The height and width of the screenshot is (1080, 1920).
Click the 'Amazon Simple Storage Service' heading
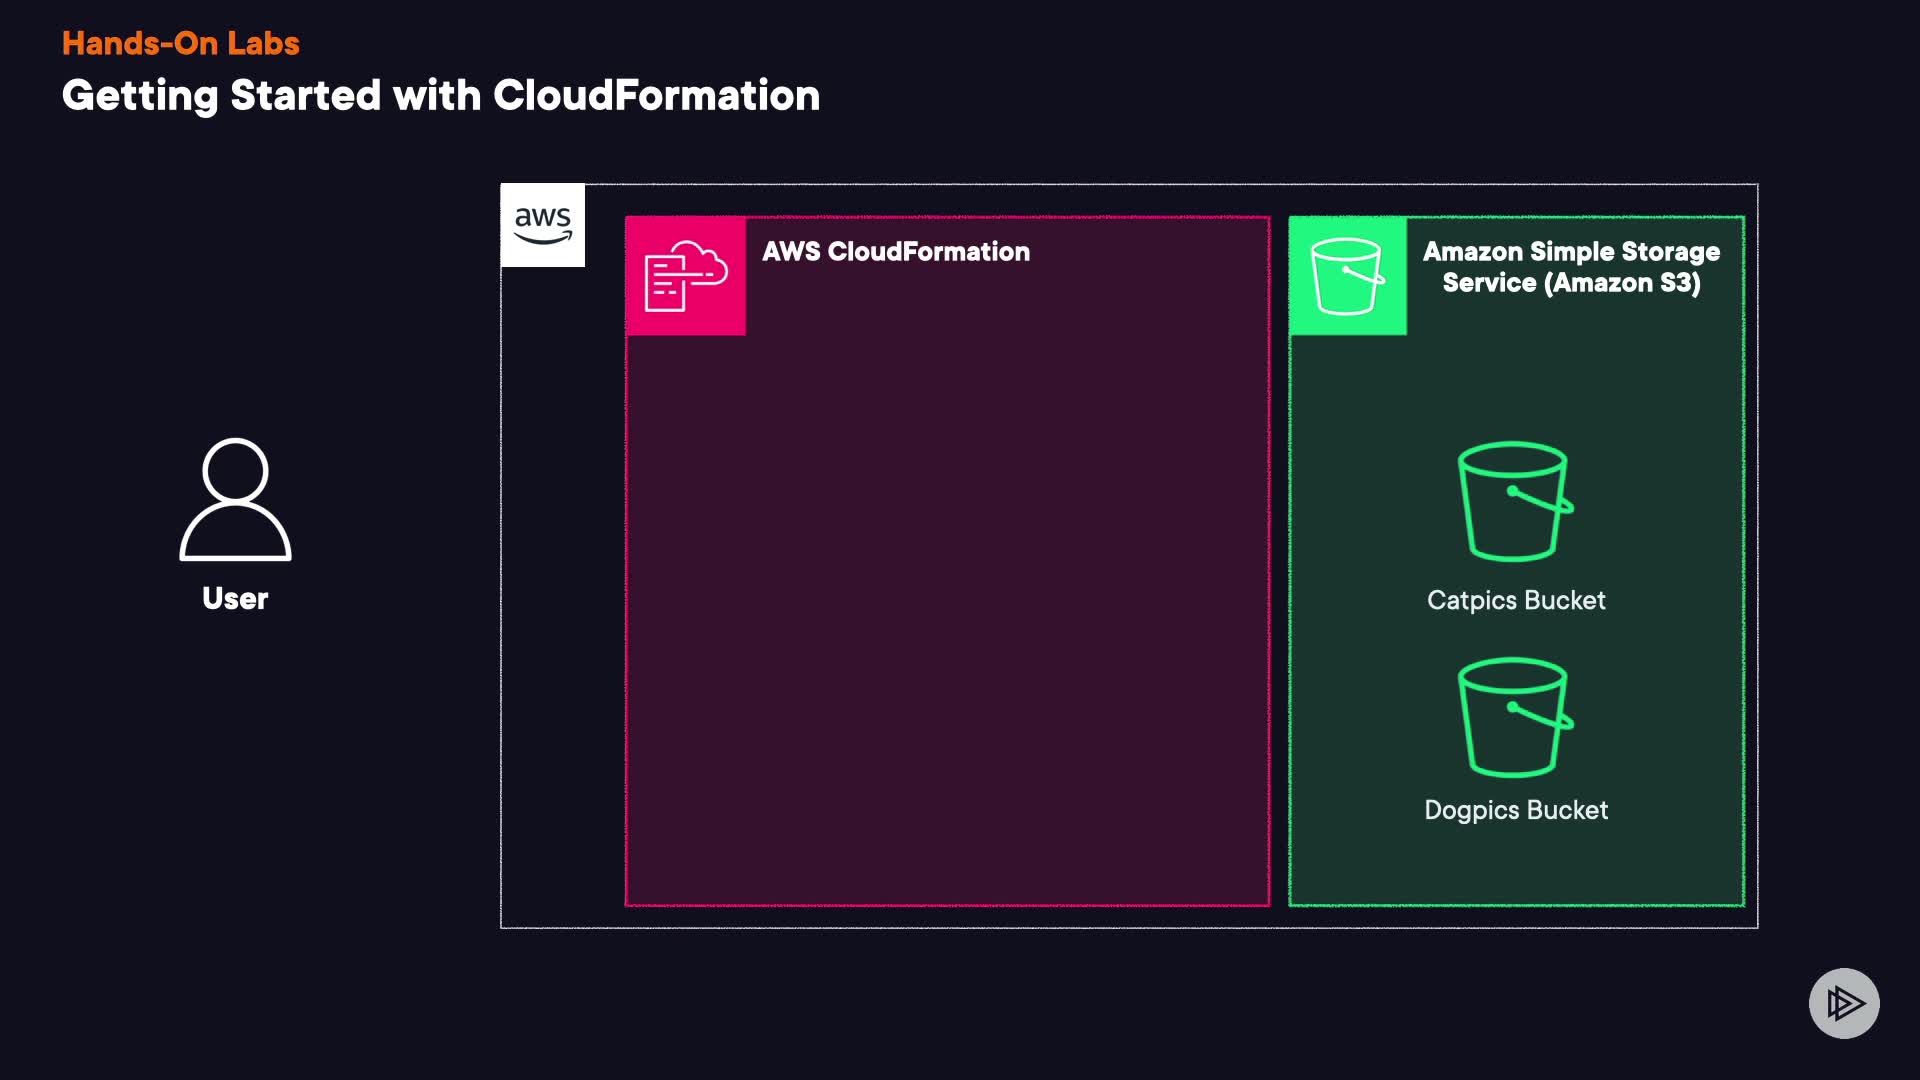1571,252
